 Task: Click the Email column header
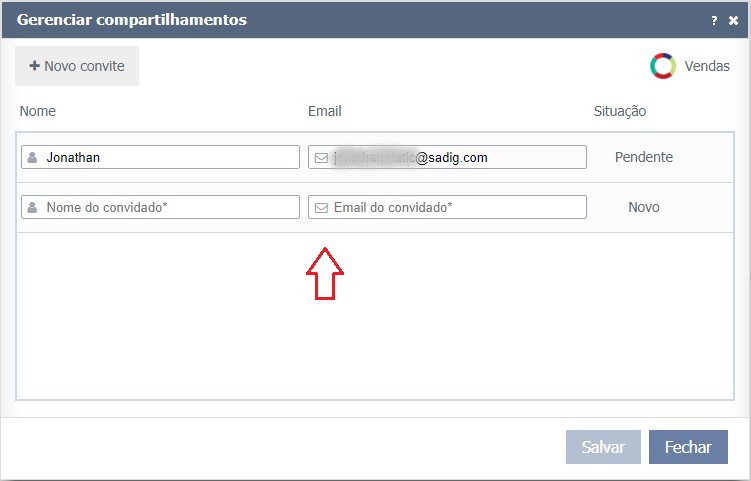(325, 111)
